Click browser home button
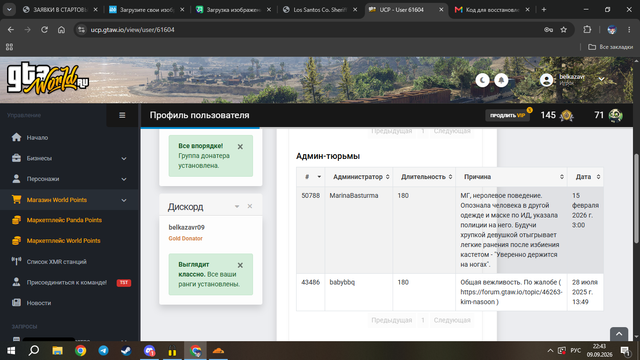The image size is (640, 360). 61,29
